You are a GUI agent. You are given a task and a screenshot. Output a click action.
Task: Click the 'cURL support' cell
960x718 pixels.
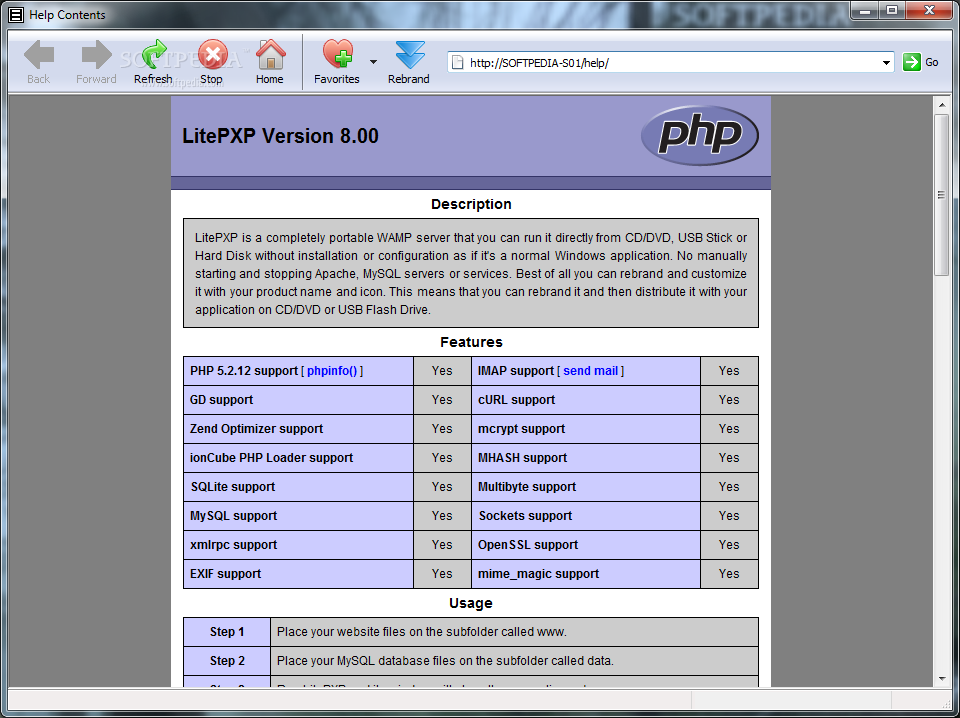(586, 400)
